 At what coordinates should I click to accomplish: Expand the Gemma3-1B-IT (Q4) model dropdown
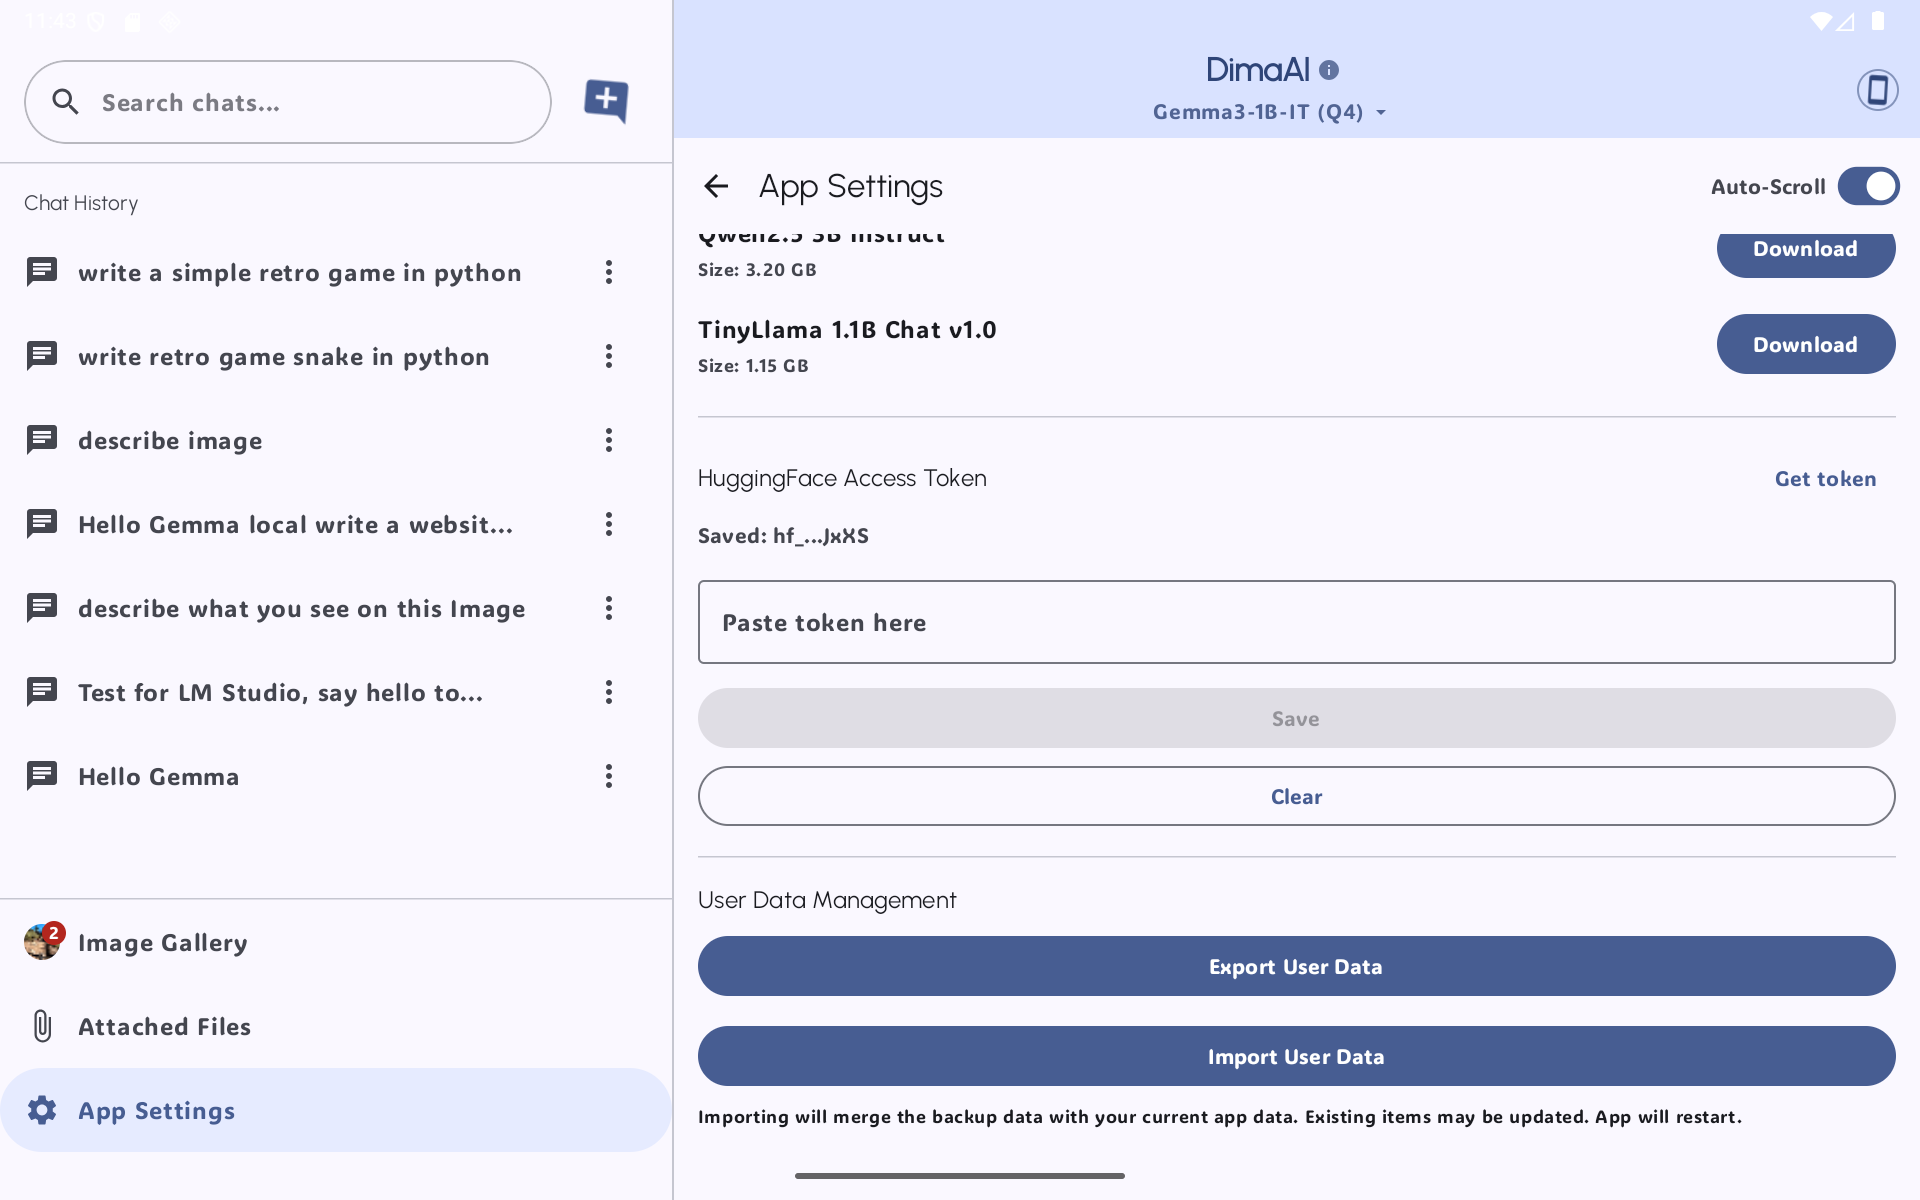pyautogui.click(x=1270, y=112)
